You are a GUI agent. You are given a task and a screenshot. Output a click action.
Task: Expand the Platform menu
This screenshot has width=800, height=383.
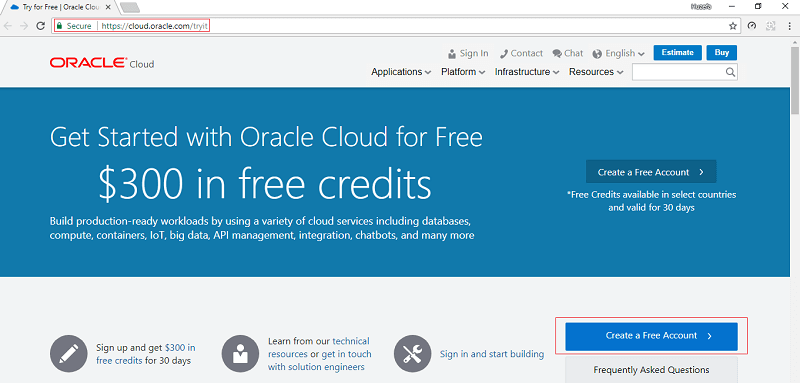coord(463,72)
